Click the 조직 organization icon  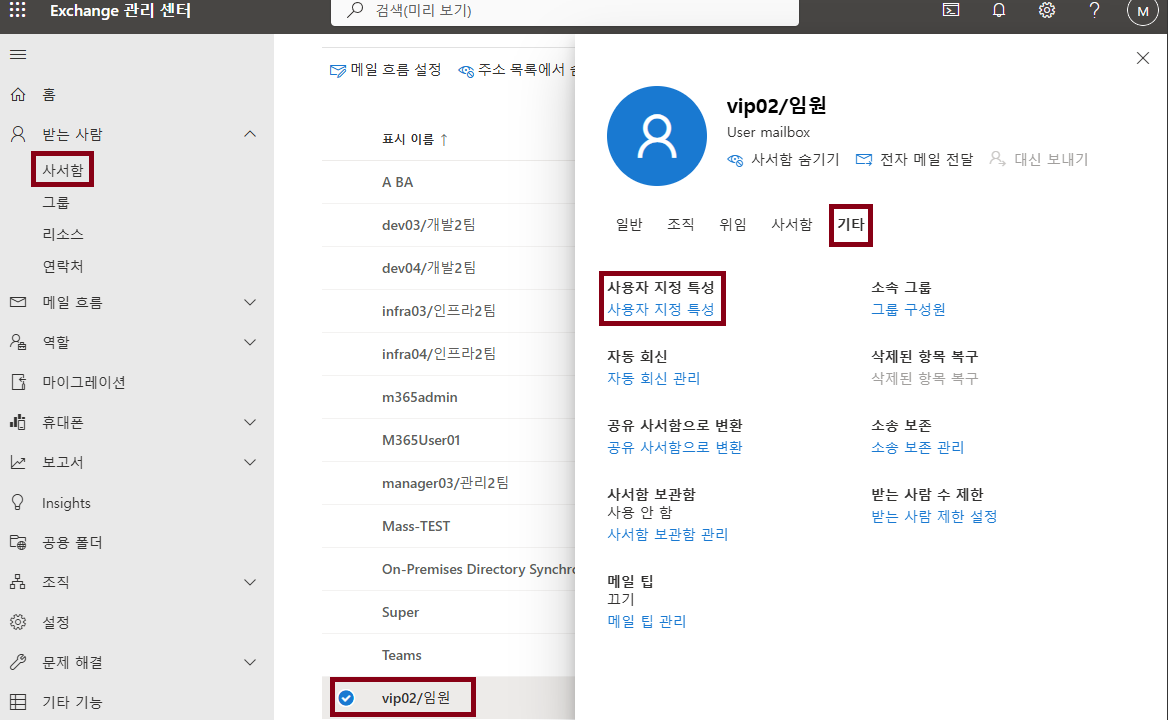tap(18, 582)
